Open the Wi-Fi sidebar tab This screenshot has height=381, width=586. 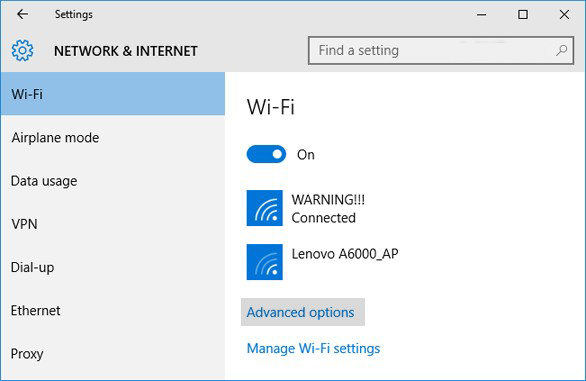[113, 94]
